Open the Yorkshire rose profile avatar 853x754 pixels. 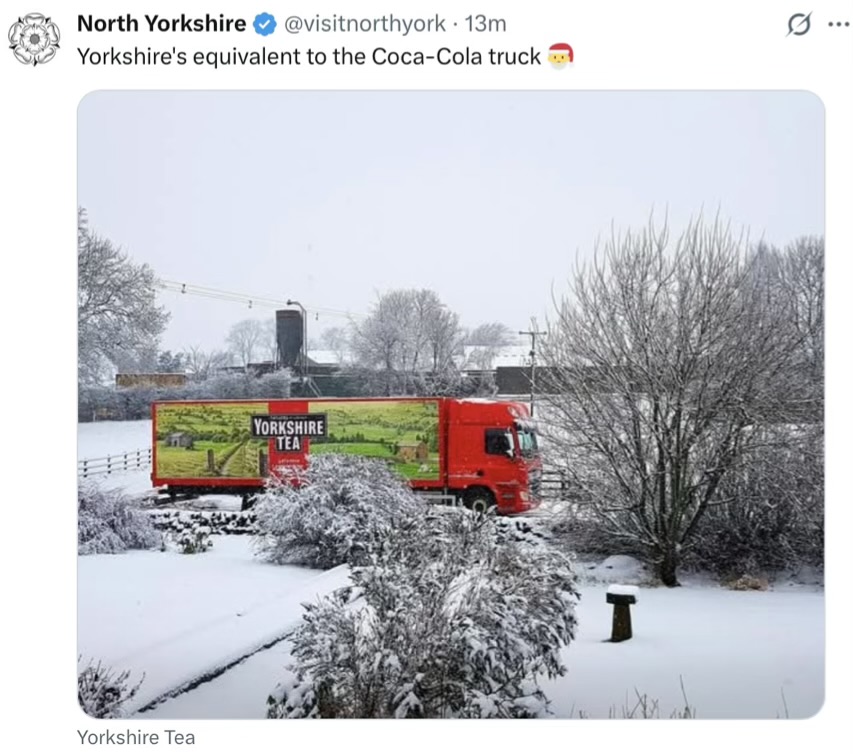pyautogui.click(x=34, y=39)
